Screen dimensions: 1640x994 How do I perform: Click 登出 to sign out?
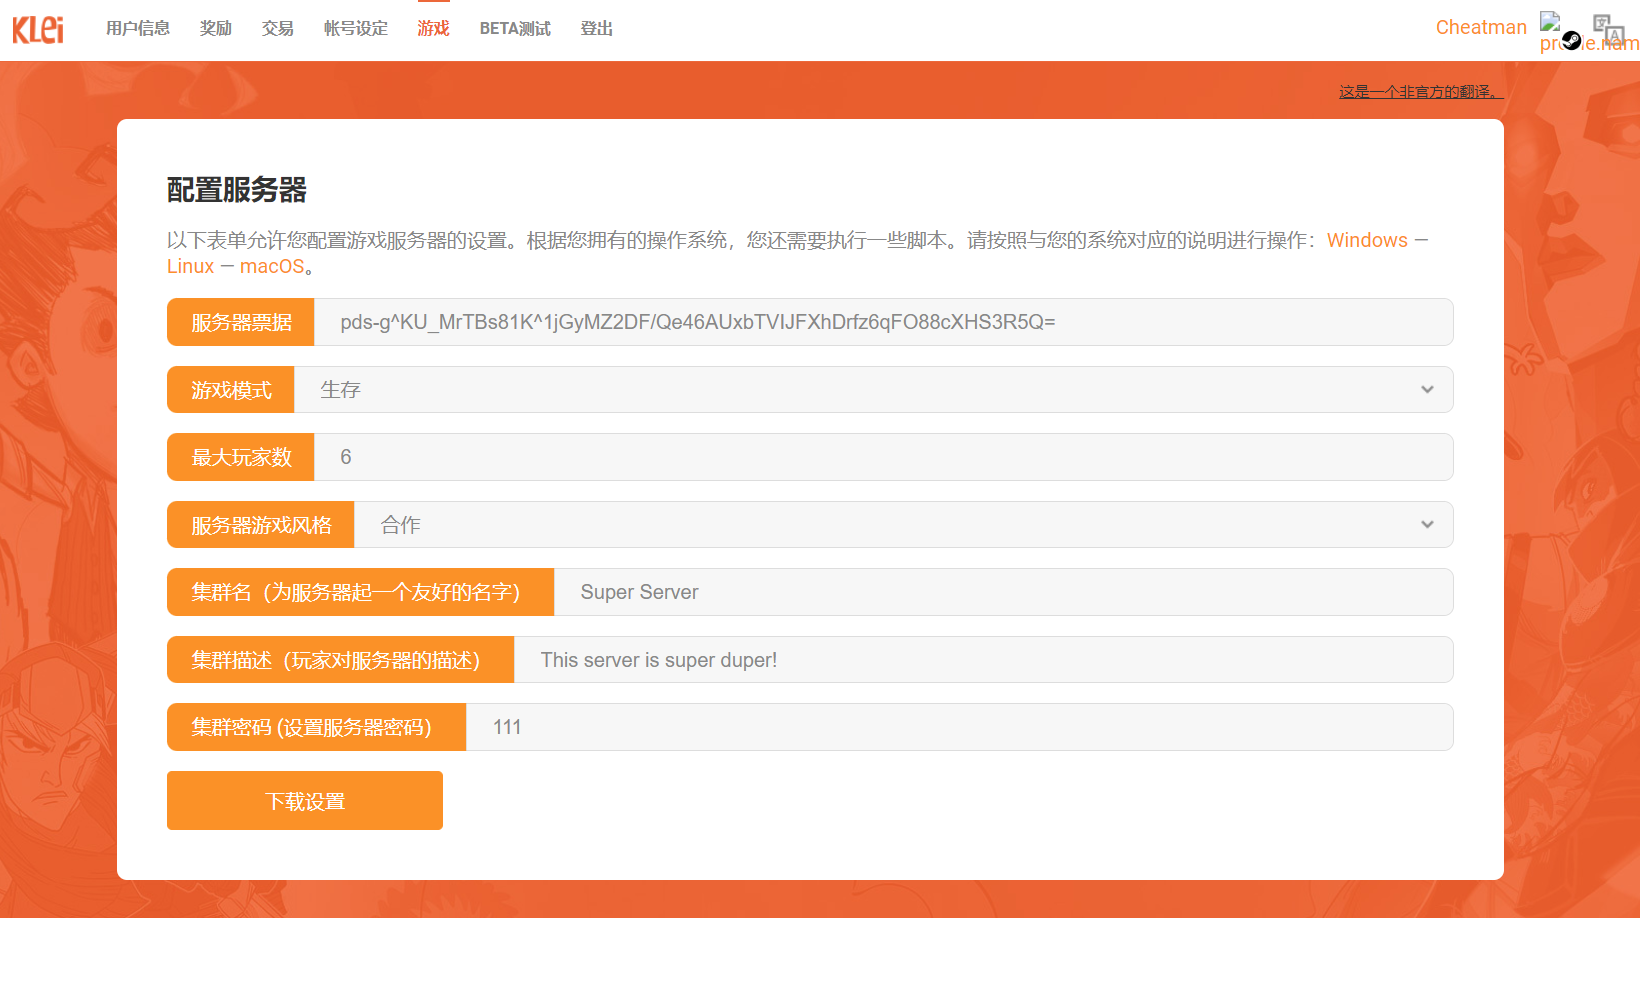(x=596, y=28)
